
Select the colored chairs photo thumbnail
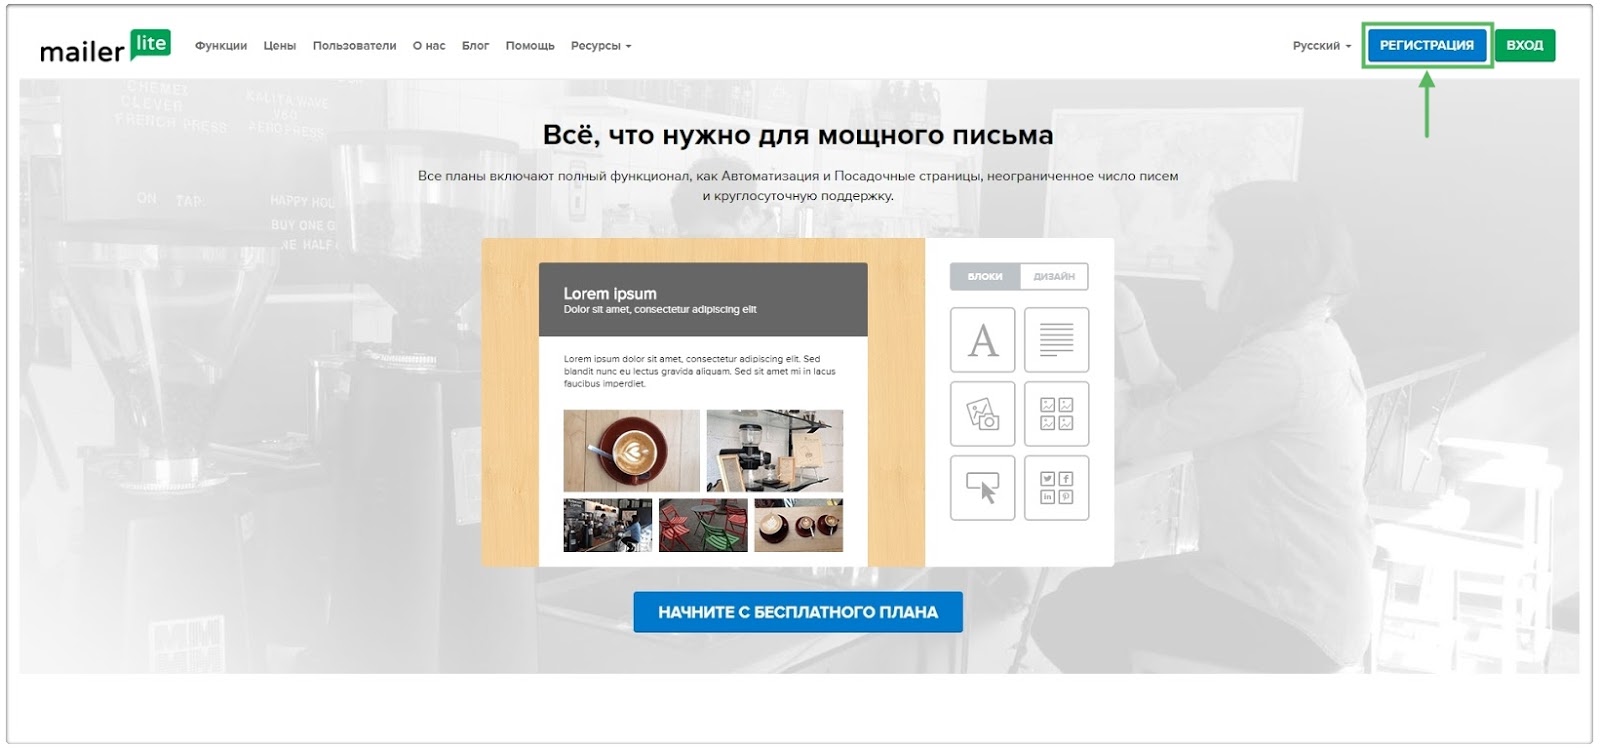703,525
